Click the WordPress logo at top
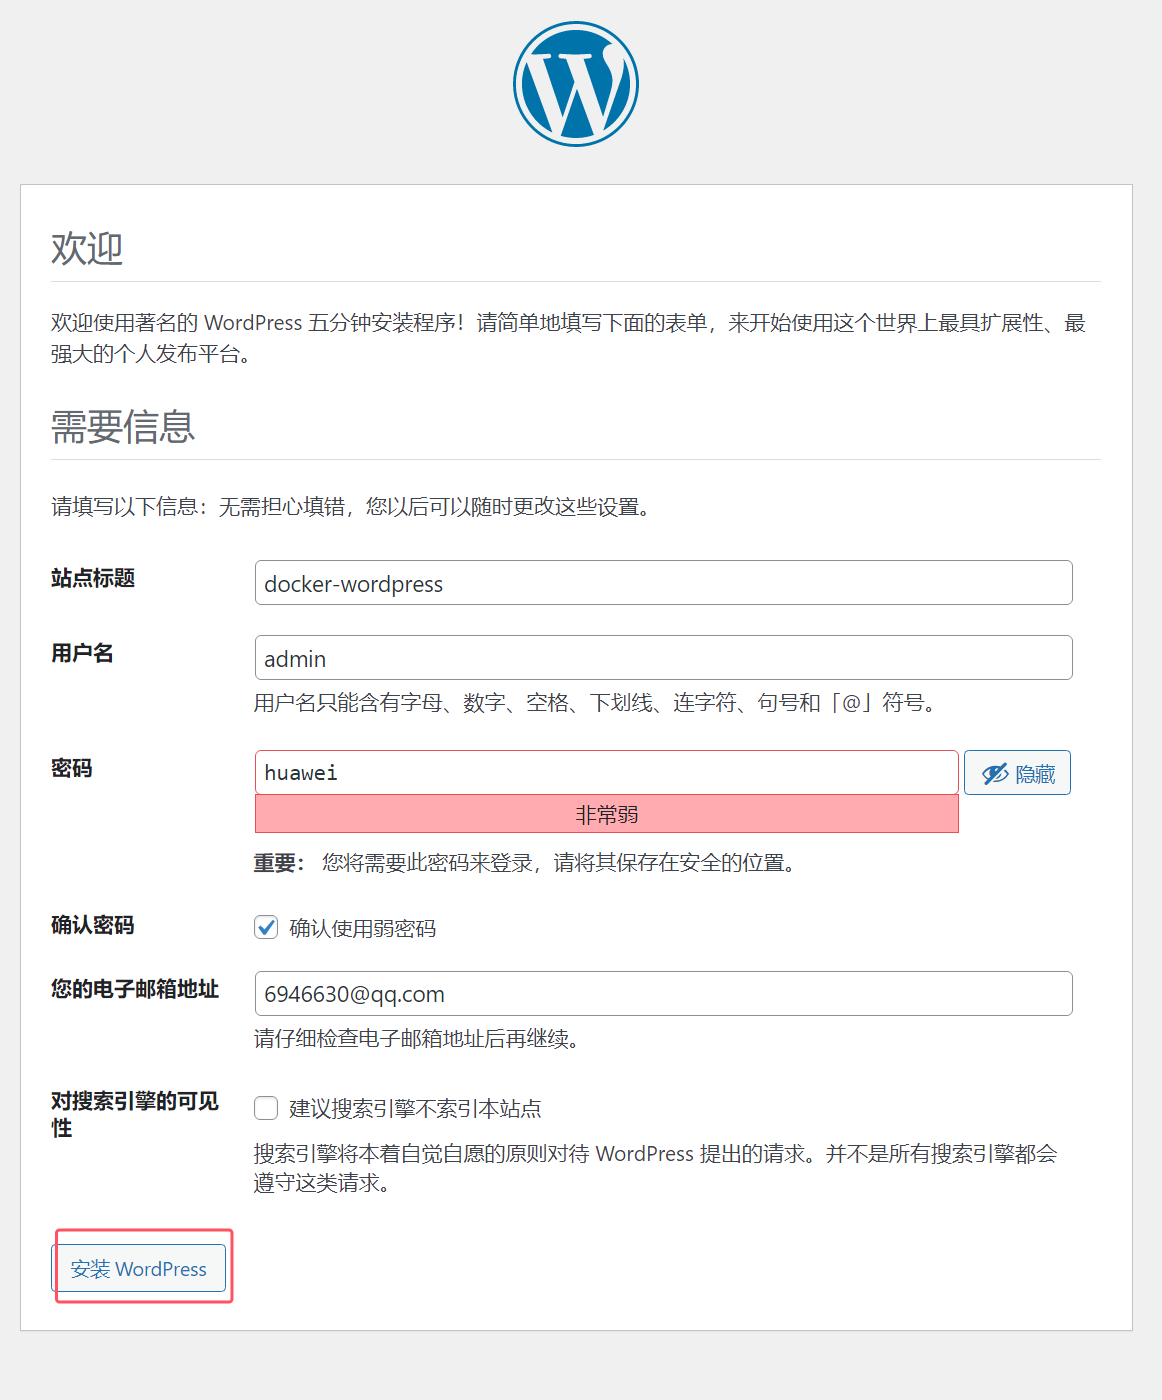Image resolution: width=1162 pixels, height=1400 pixels. 576,84
